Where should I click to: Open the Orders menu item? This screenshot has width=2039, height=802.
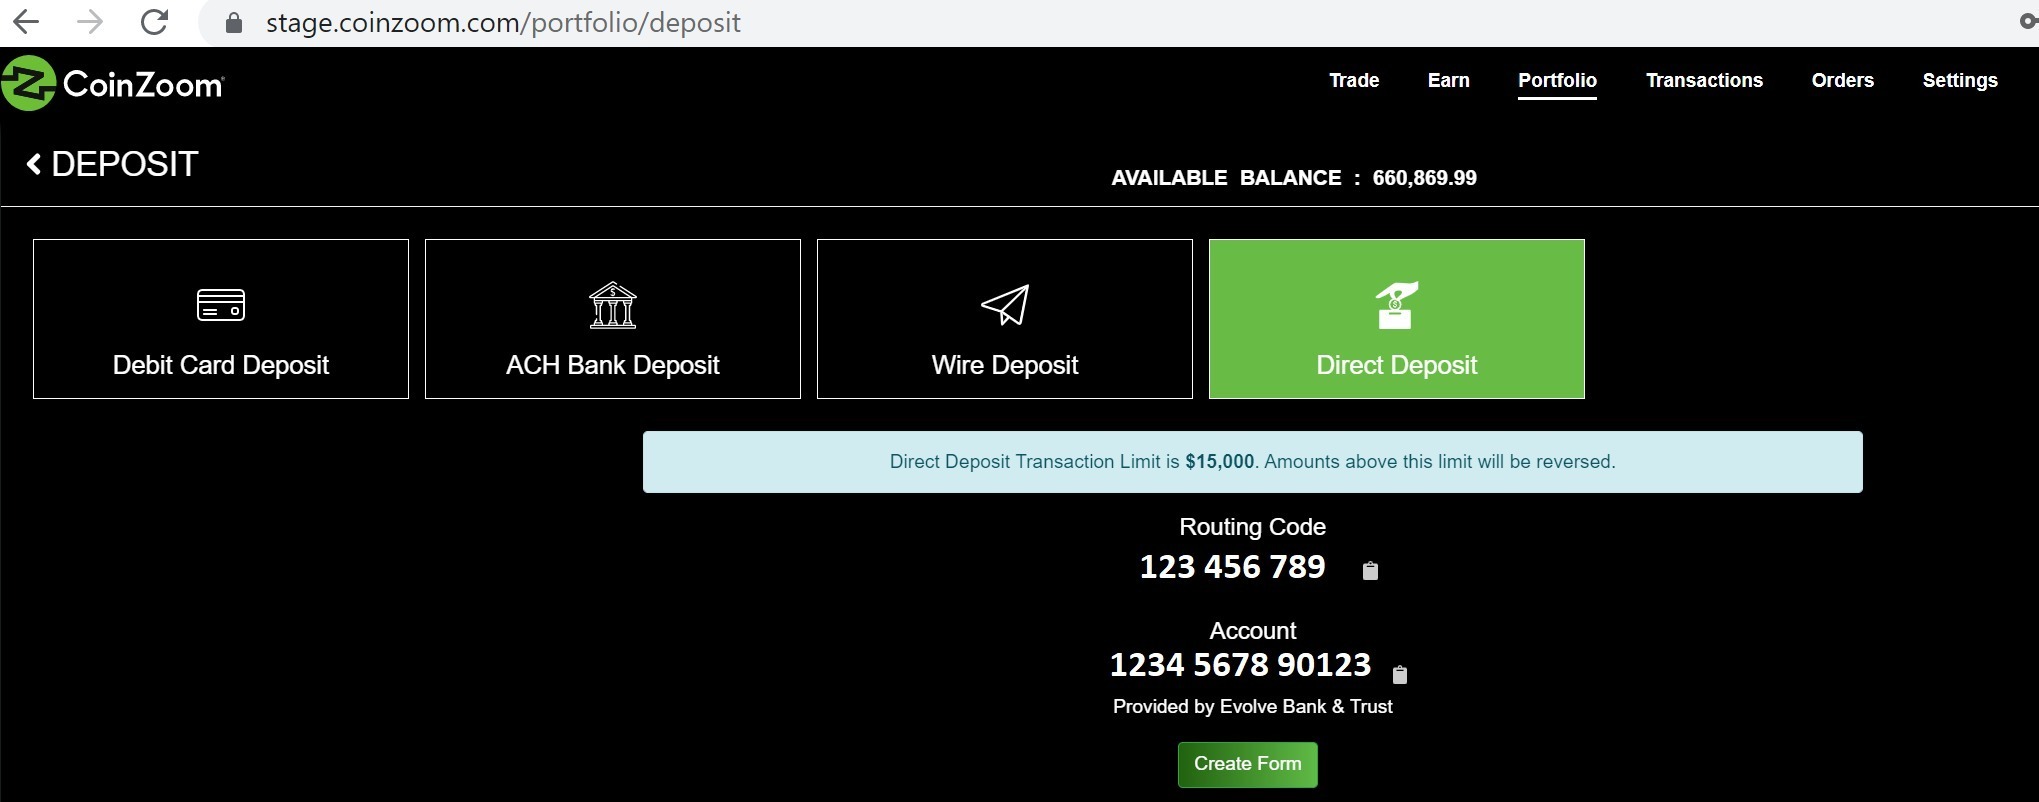coord(1842,80)
